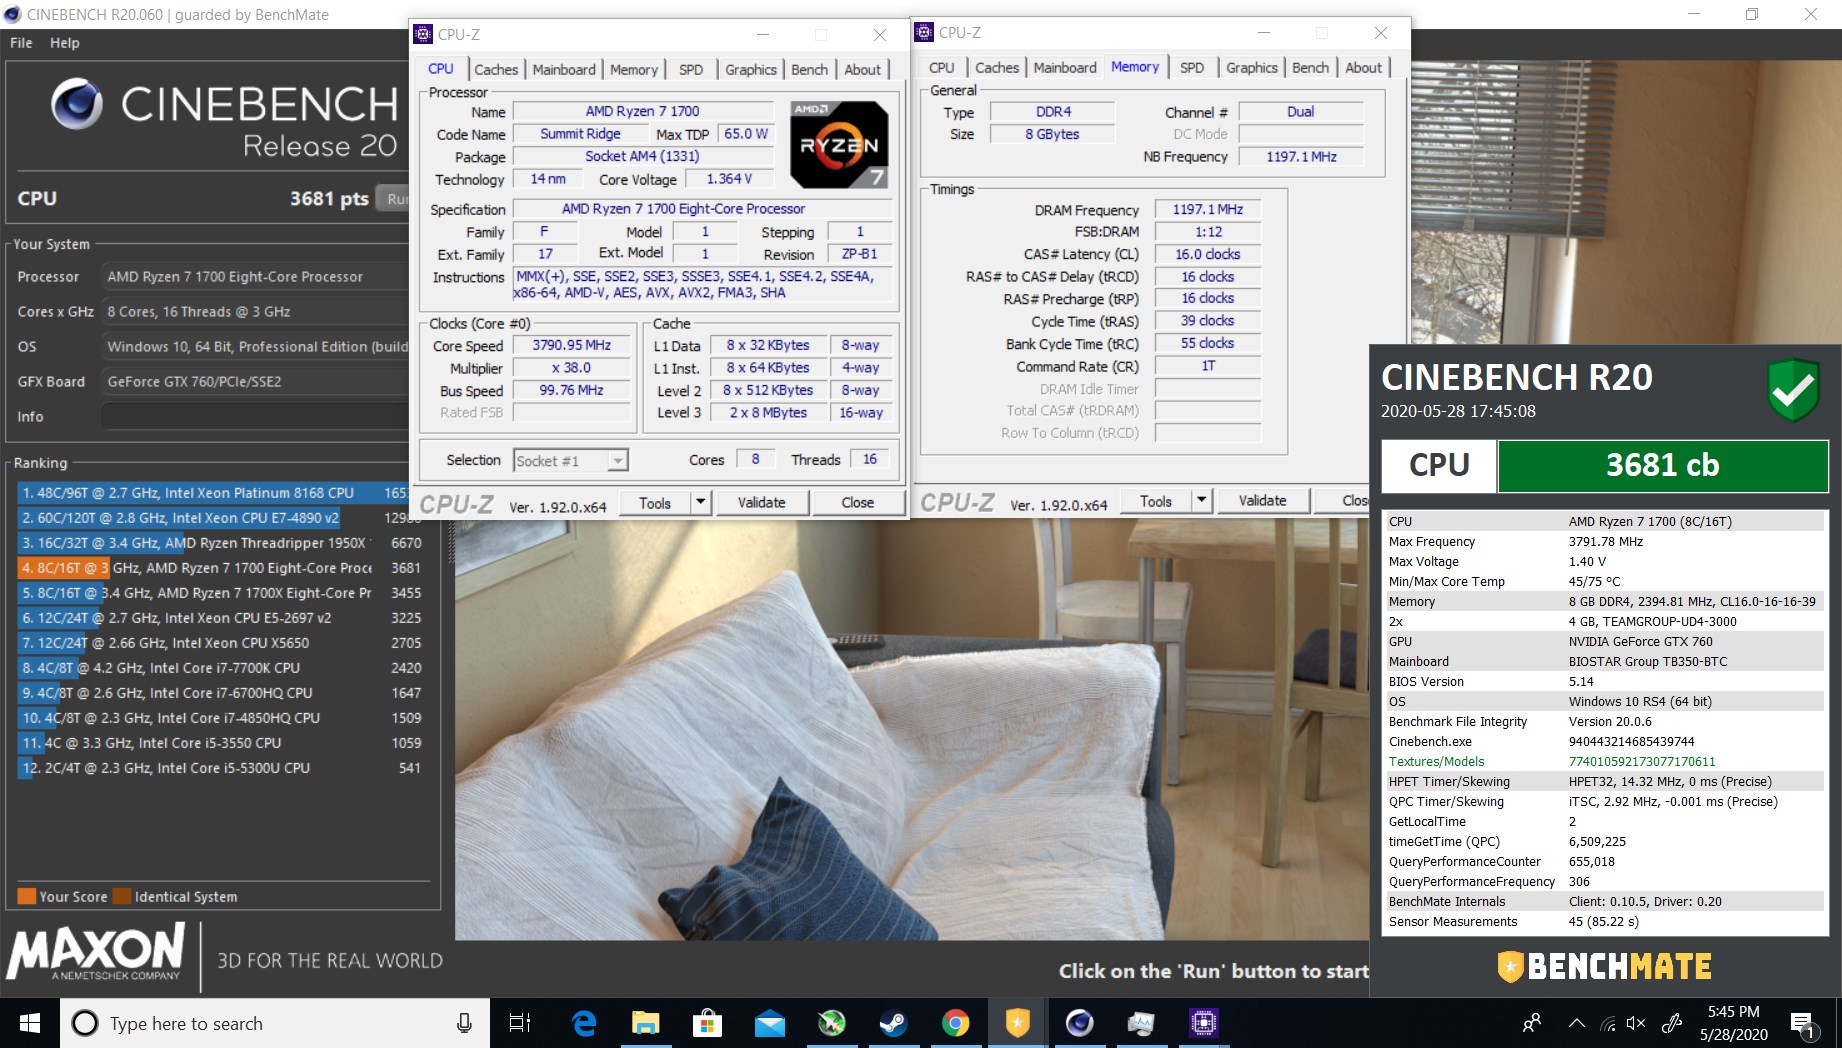Switch to Mainboard tab in left CPU-Z
The image size is (1842, 1048).
click(564, 69)
